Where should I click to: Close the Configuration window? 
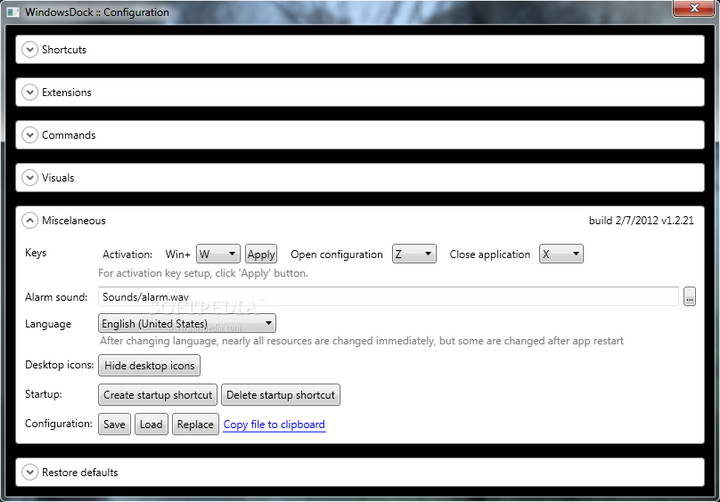point(694,8)
